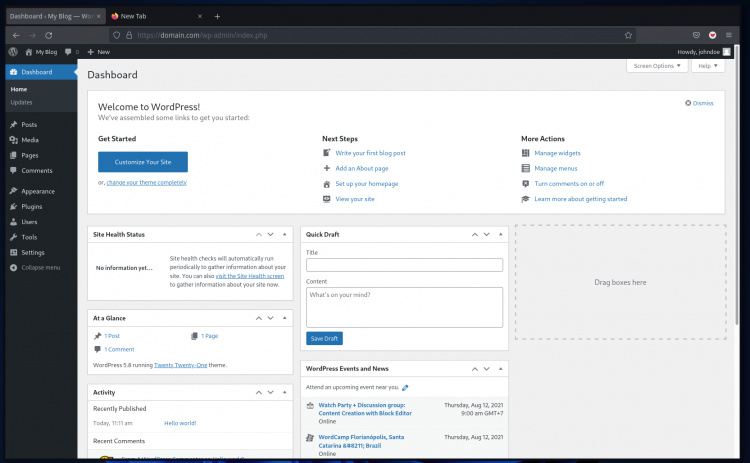Image resolution: width=750 pixels, height=463 pixels.
Task: Expand the Screen Options dropdown
Action: [x=658, y=66]
